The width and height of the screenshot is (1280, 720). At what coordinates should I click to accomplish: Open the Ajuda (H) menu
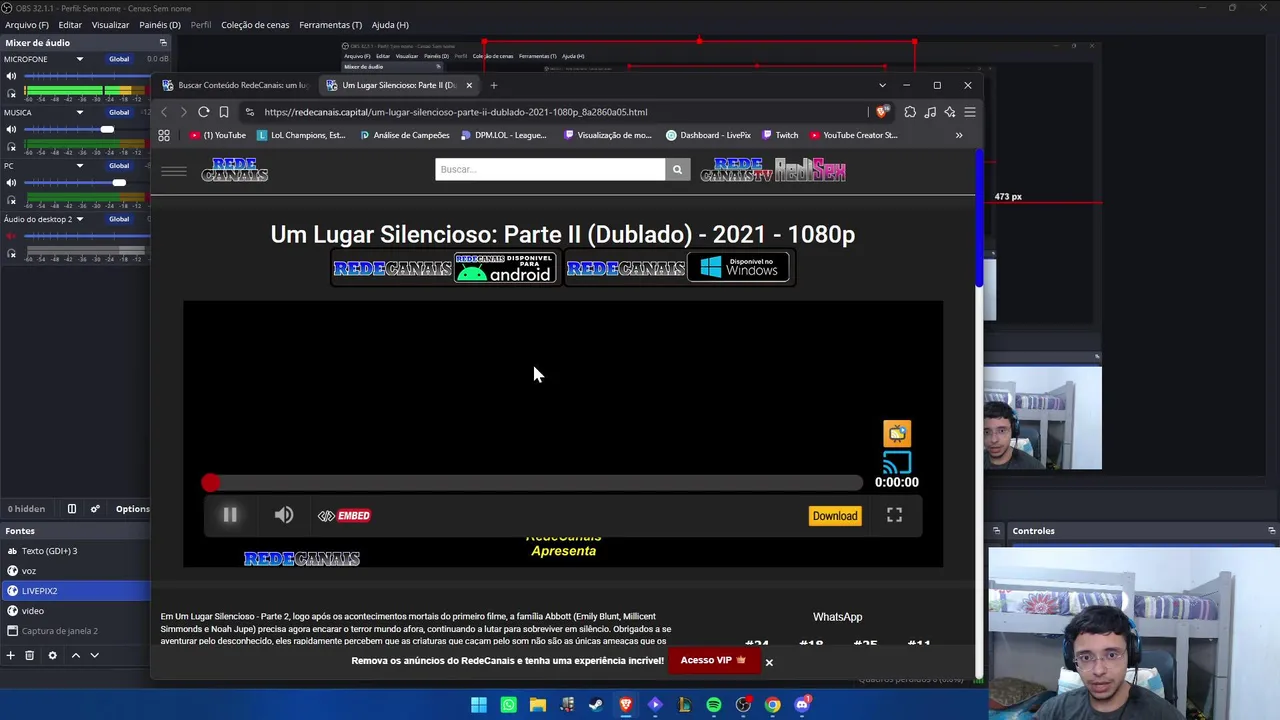[x=390, y=25]
